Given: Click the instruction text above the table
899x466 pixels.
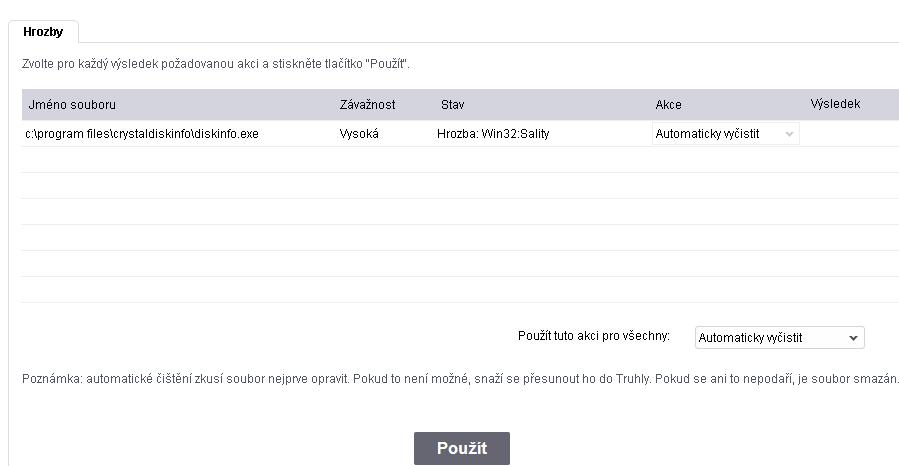Looking at the screenshot, I should [x=216, y=64].
